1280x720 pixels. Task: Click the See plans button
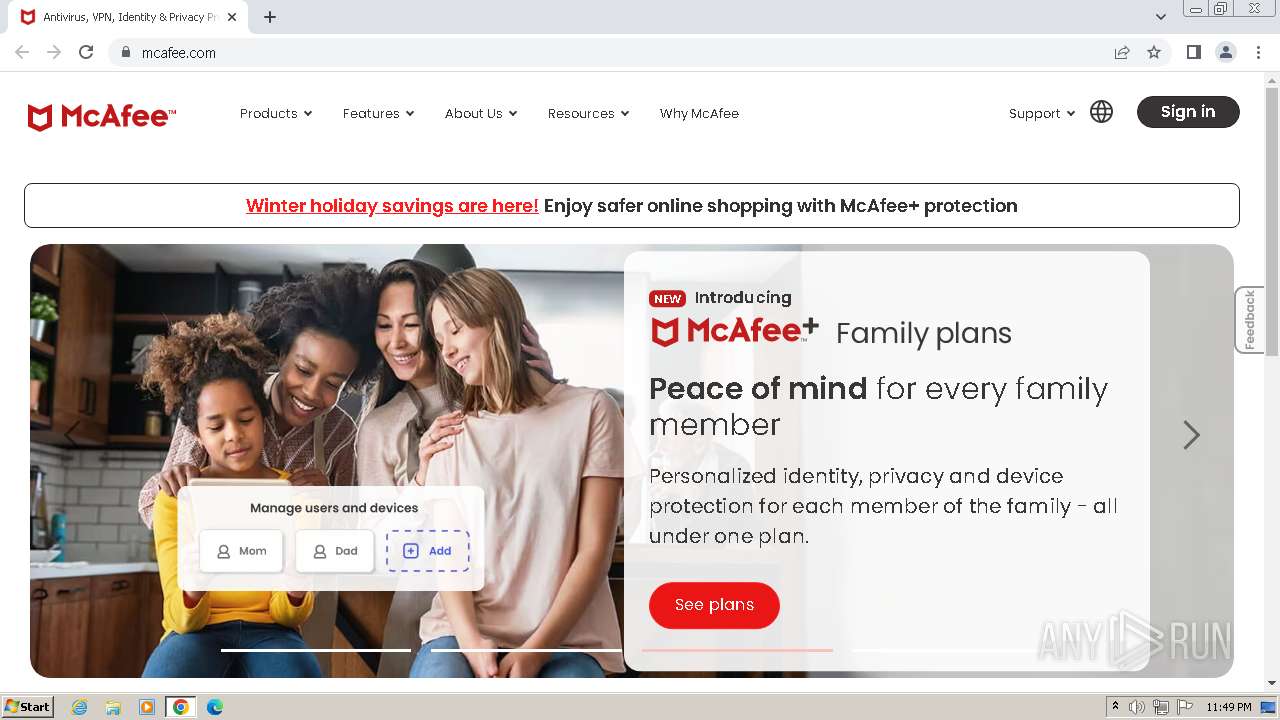[x=714, y=605]
